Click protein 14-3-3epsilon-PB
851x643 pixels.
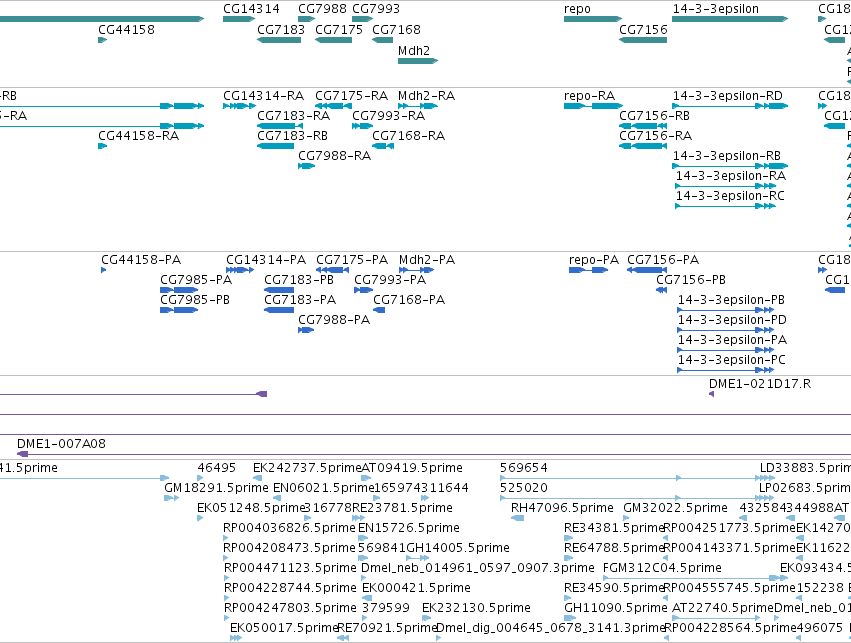click(726, 310)
